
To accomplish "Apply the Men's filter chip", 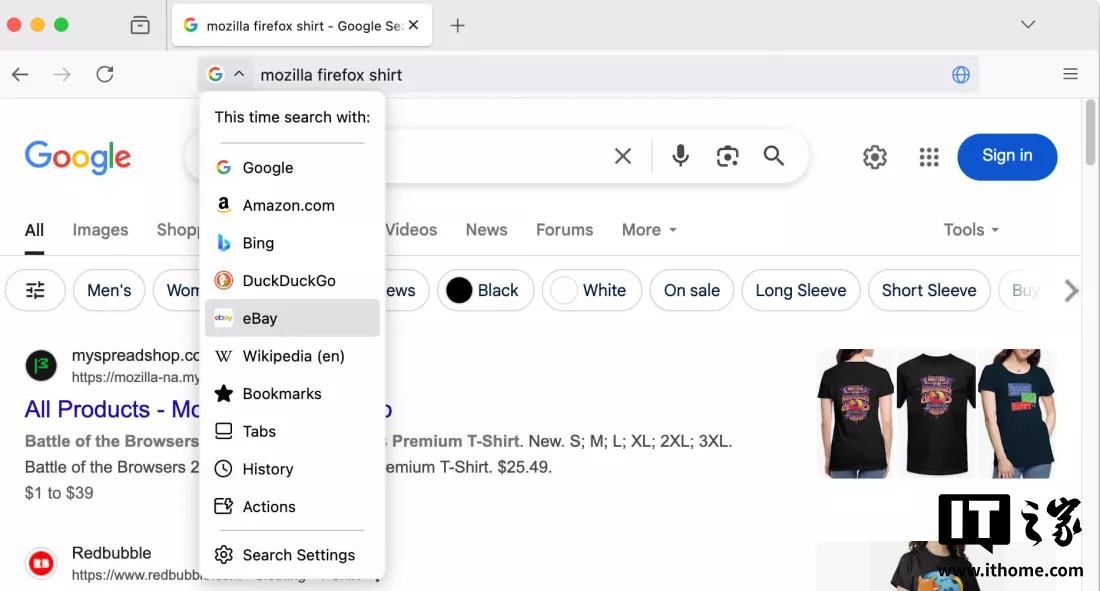I will click(x=109, y=290).
